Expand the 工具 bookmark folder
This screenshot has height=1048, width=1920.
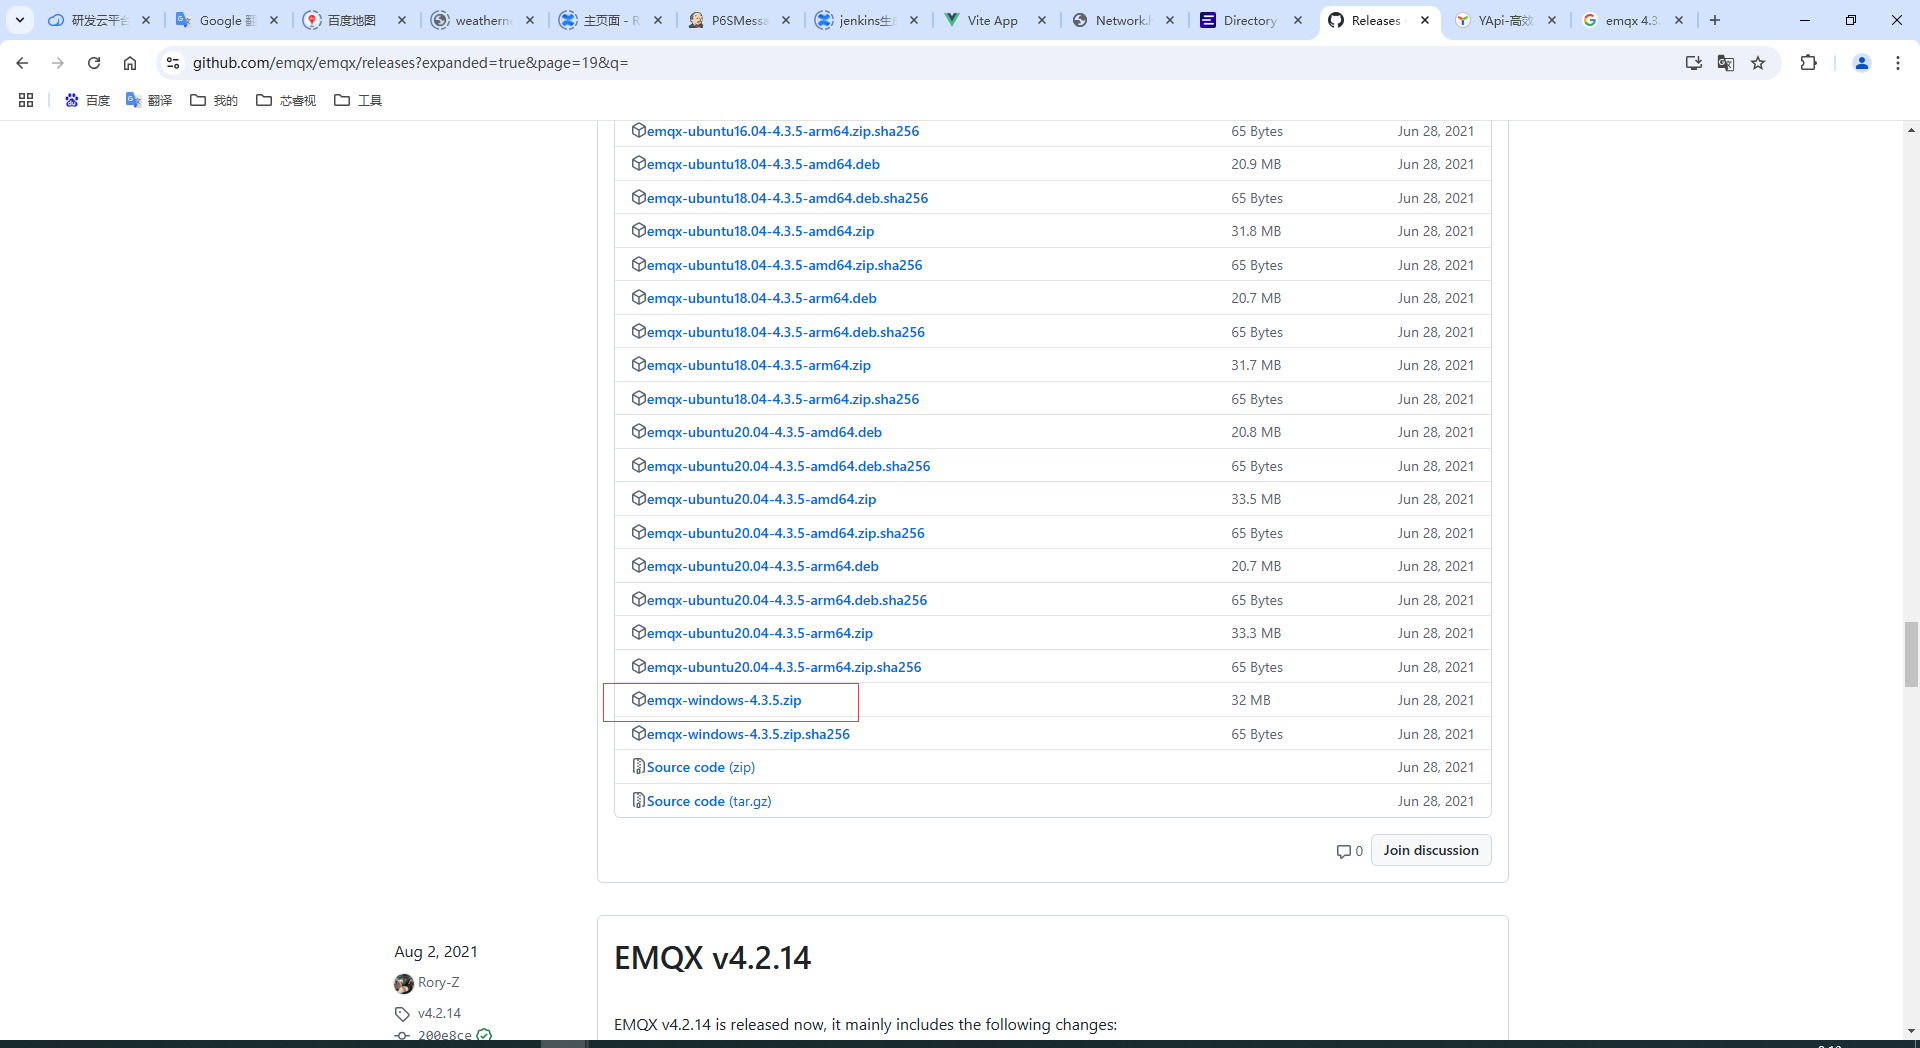[x=358, y=100]
